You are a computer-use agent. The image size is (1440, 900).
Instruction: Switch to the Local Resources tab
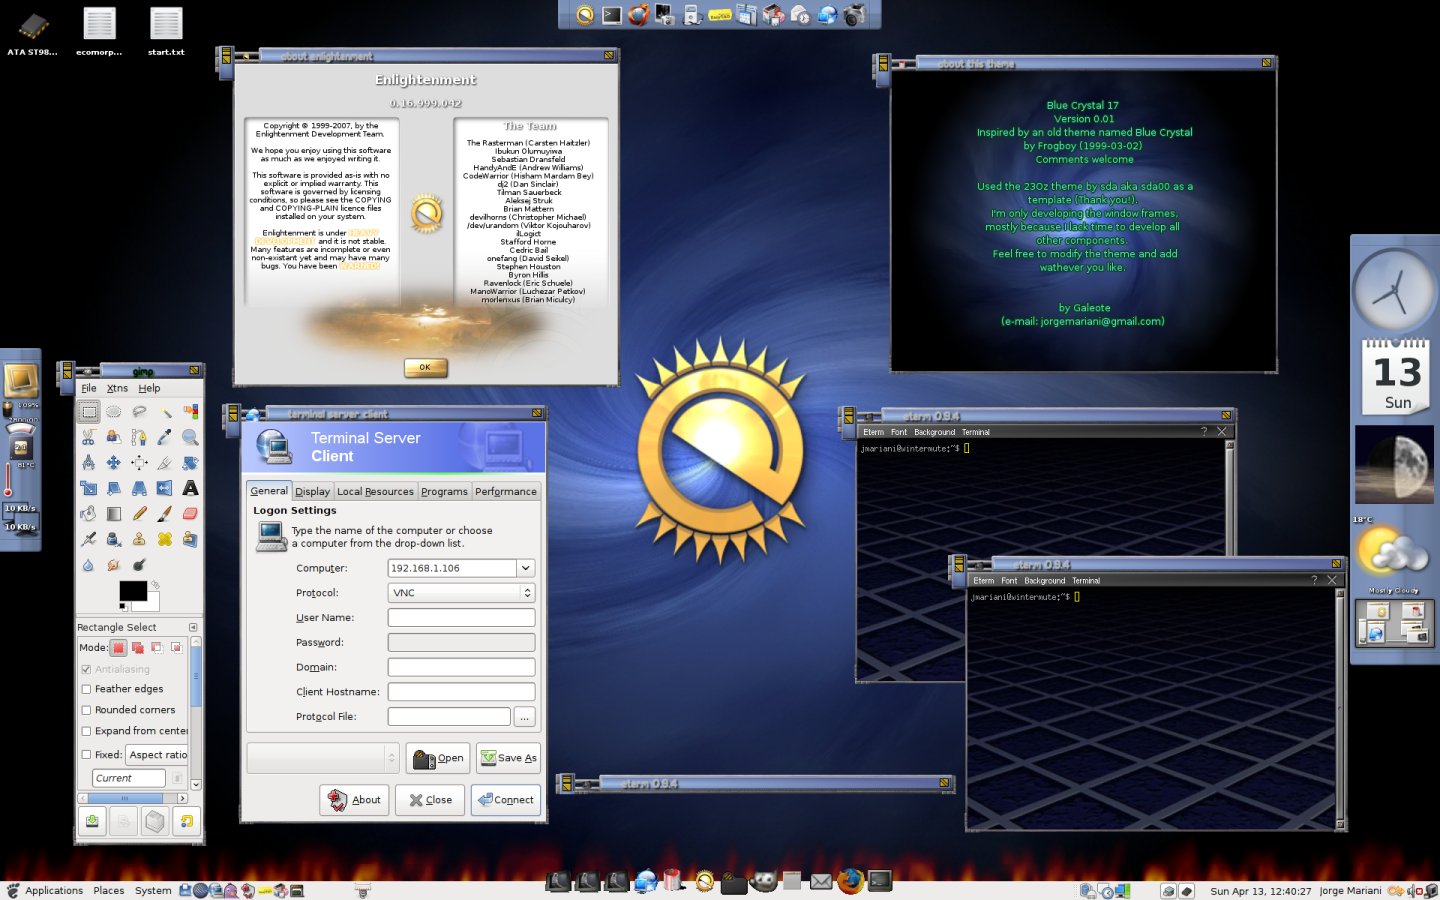[x=375, y=491]
